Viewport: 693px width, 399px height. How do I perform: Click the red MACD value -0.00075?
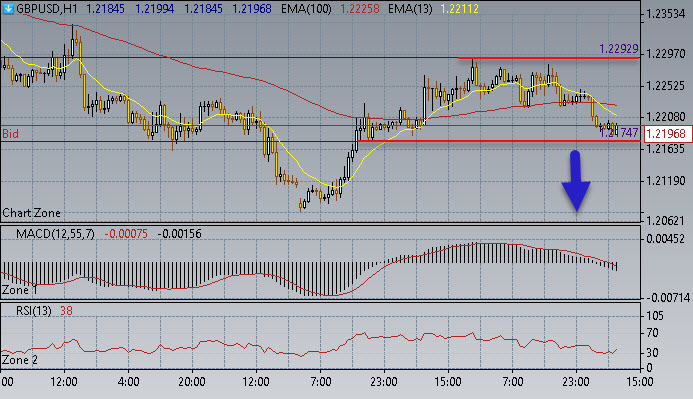pos(126,234)
